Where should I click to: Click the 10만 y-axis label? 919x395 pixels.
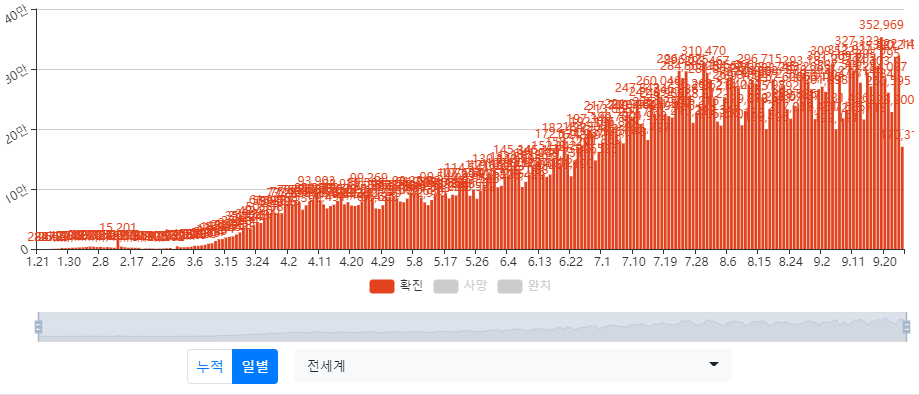[16, 195]
